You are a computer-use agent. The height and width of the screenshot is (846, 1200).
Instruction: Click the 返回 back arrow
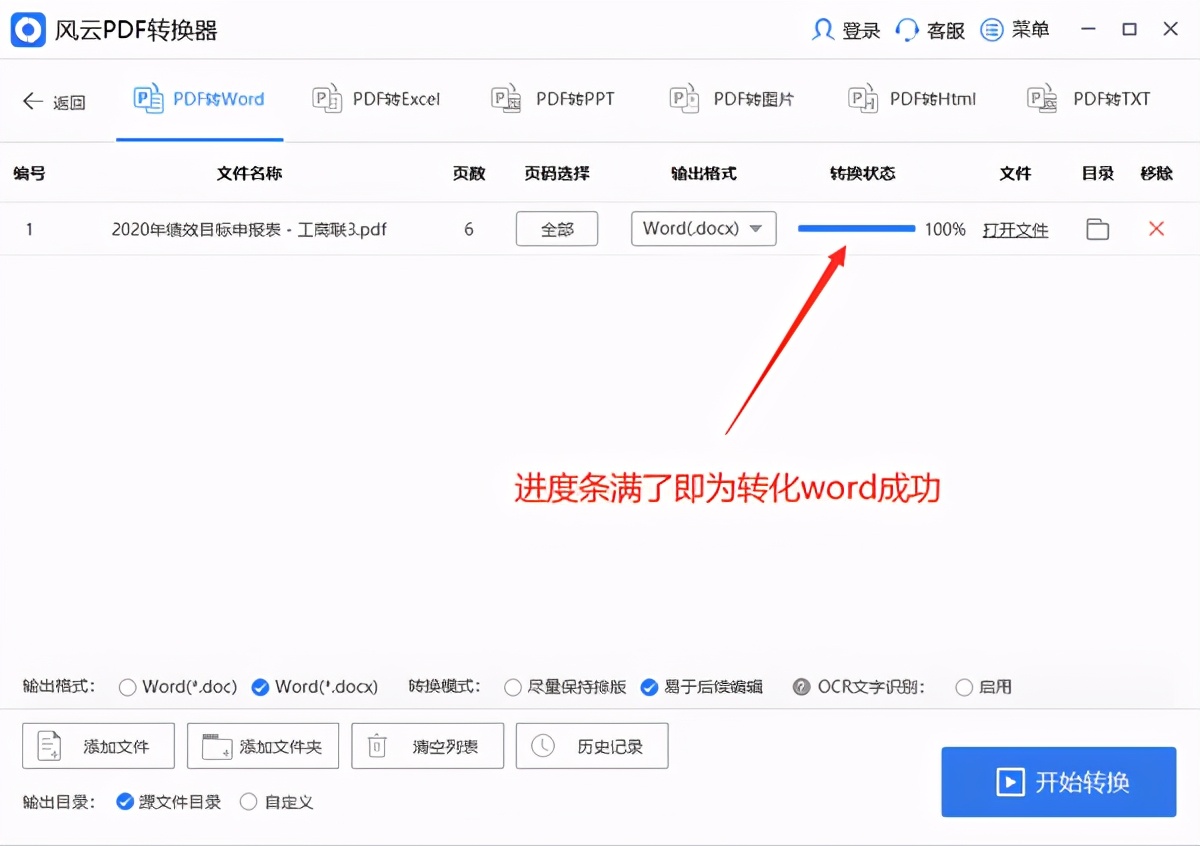coord(28,101)
